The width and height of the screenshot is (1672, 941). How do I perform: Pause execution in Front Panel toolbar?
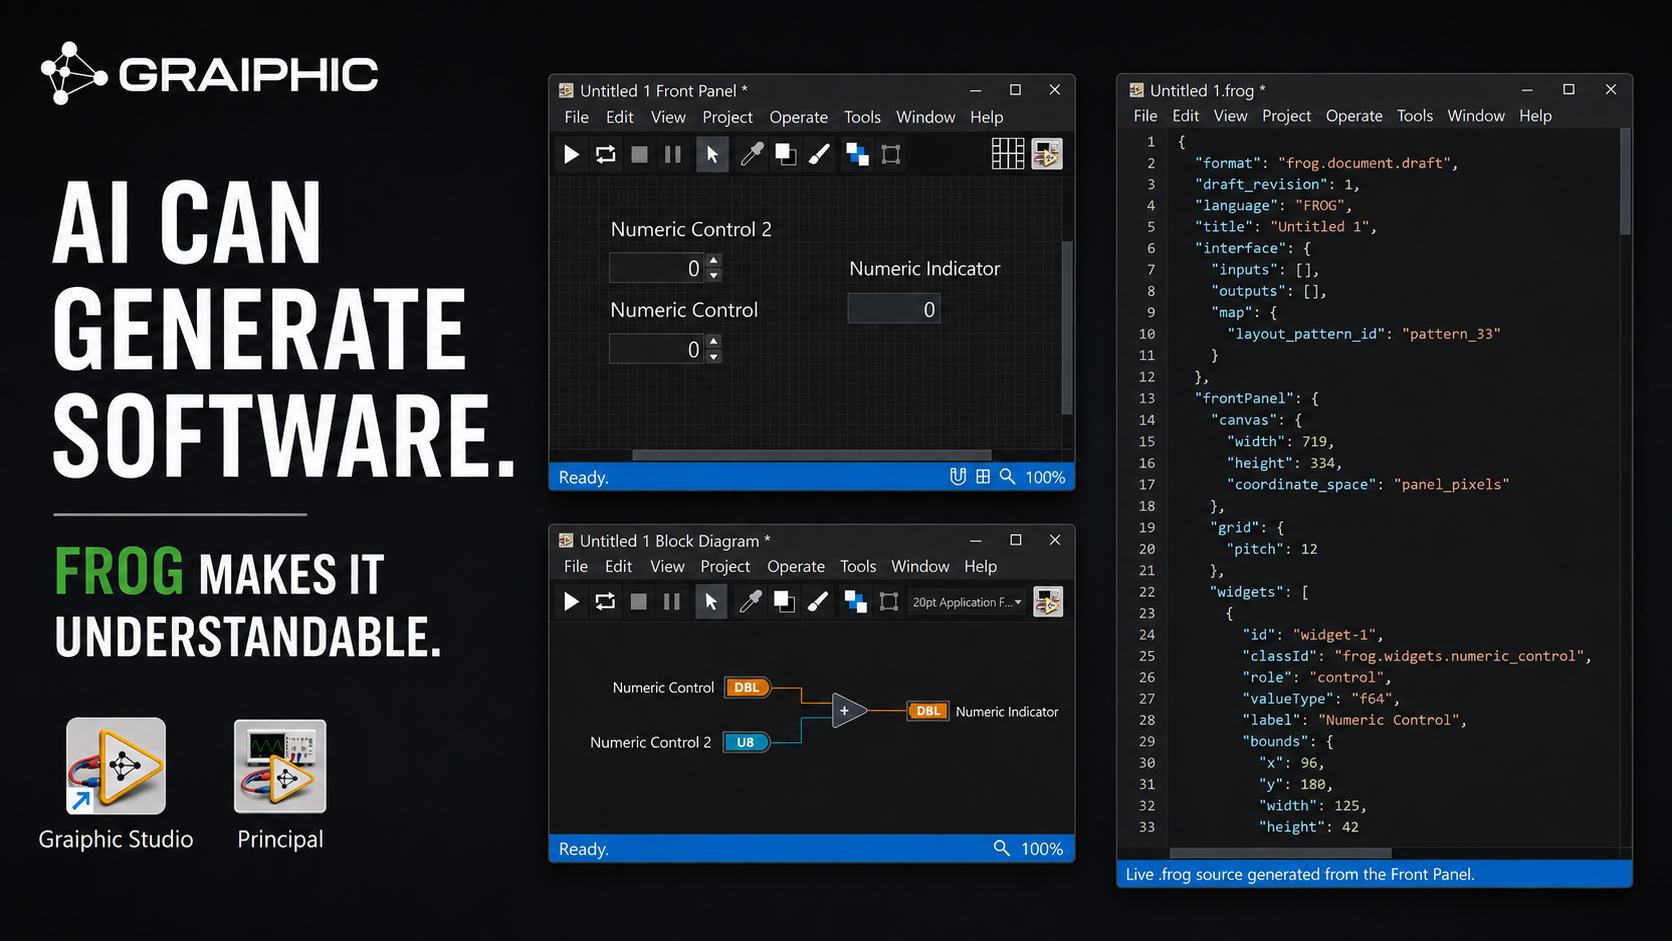pyautogui.click(x=673, y=154)
